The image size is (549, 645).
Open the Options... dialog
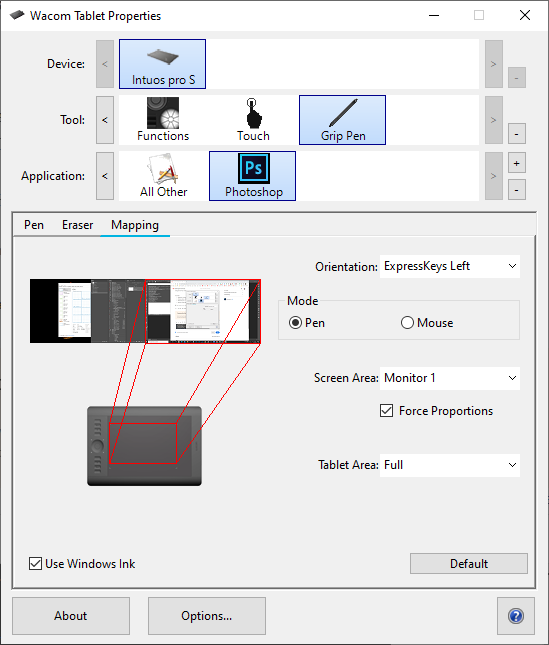[x=206, y=616]
